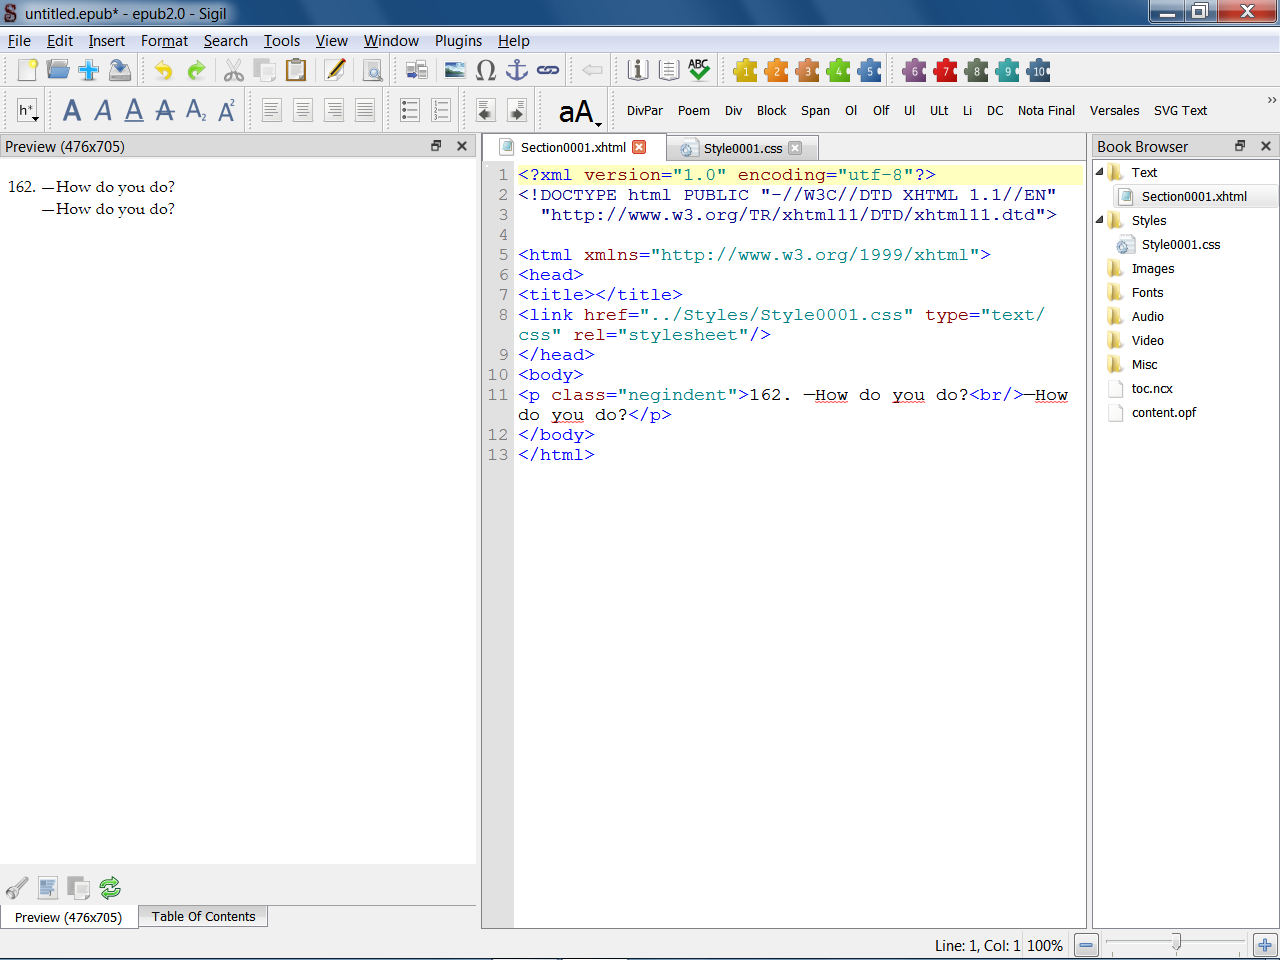Click the Nota Final clip button
The image size is (1280, 960).
click(1046, 111)
